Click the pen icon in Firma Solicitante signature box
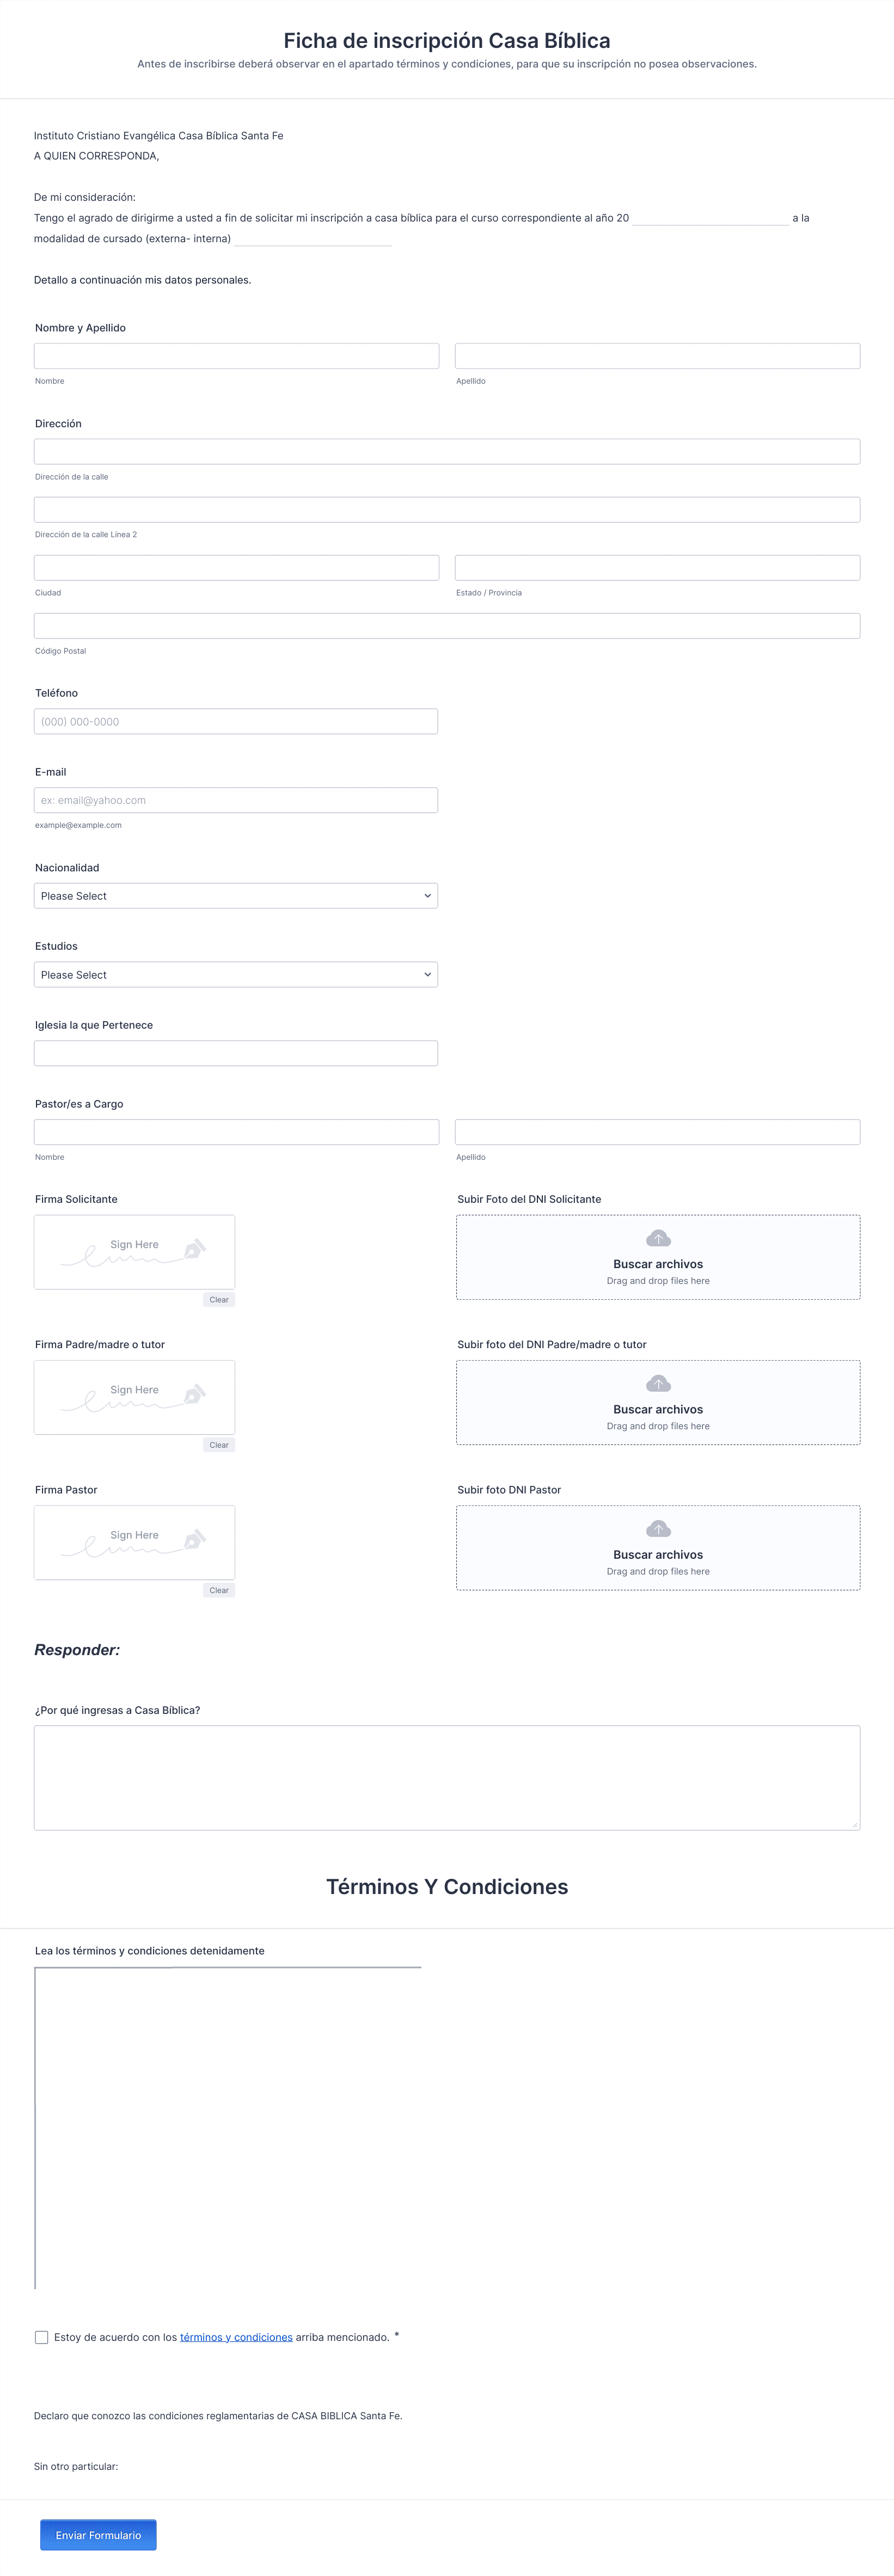Screen dimensions: 894x2576 click(x=195, y=1248)
